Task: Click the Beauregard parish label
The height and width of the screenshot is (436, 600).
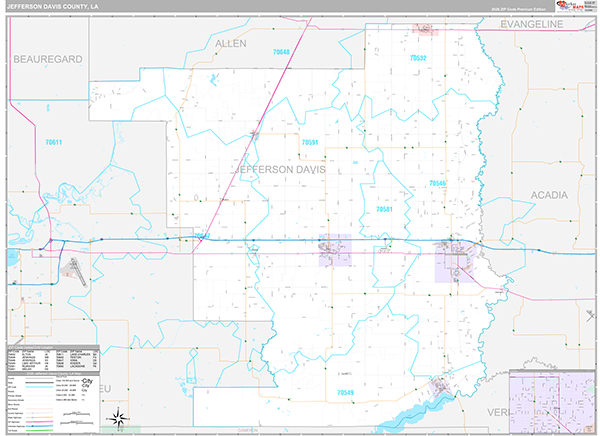Action: click(x=47, y=60)
